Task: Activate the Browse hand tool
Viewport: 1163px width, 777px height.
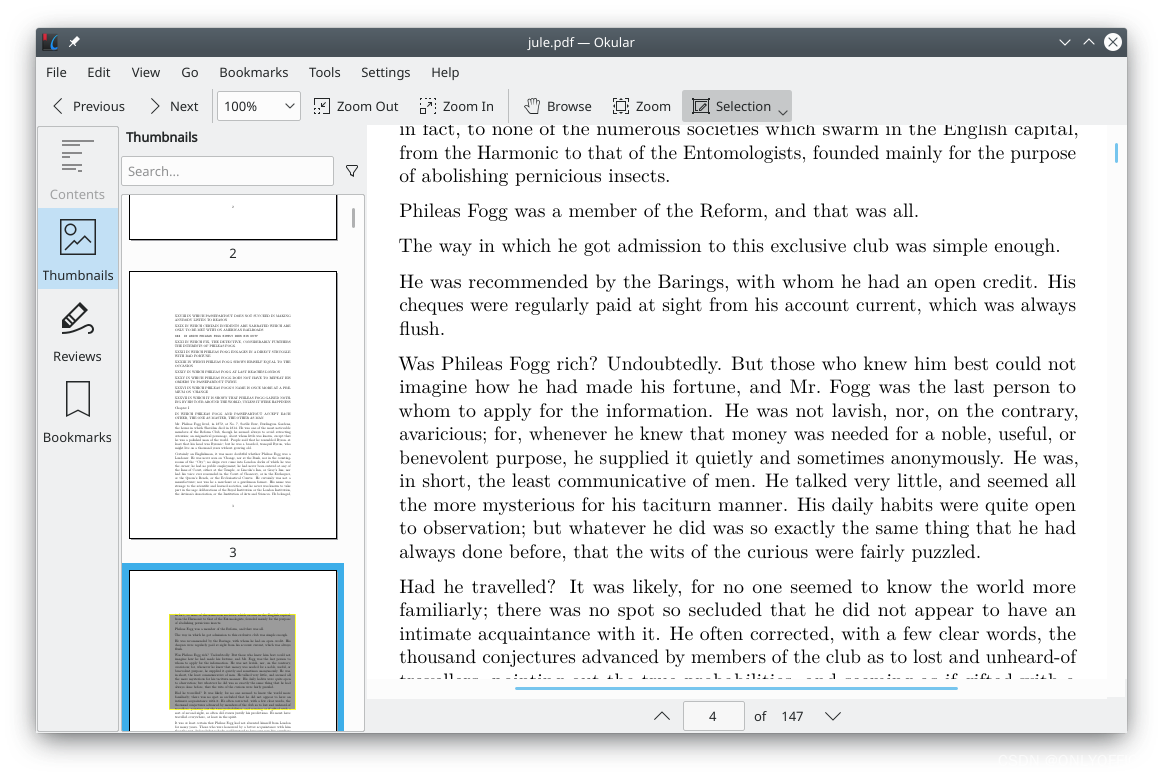Action: pos(558,106)
